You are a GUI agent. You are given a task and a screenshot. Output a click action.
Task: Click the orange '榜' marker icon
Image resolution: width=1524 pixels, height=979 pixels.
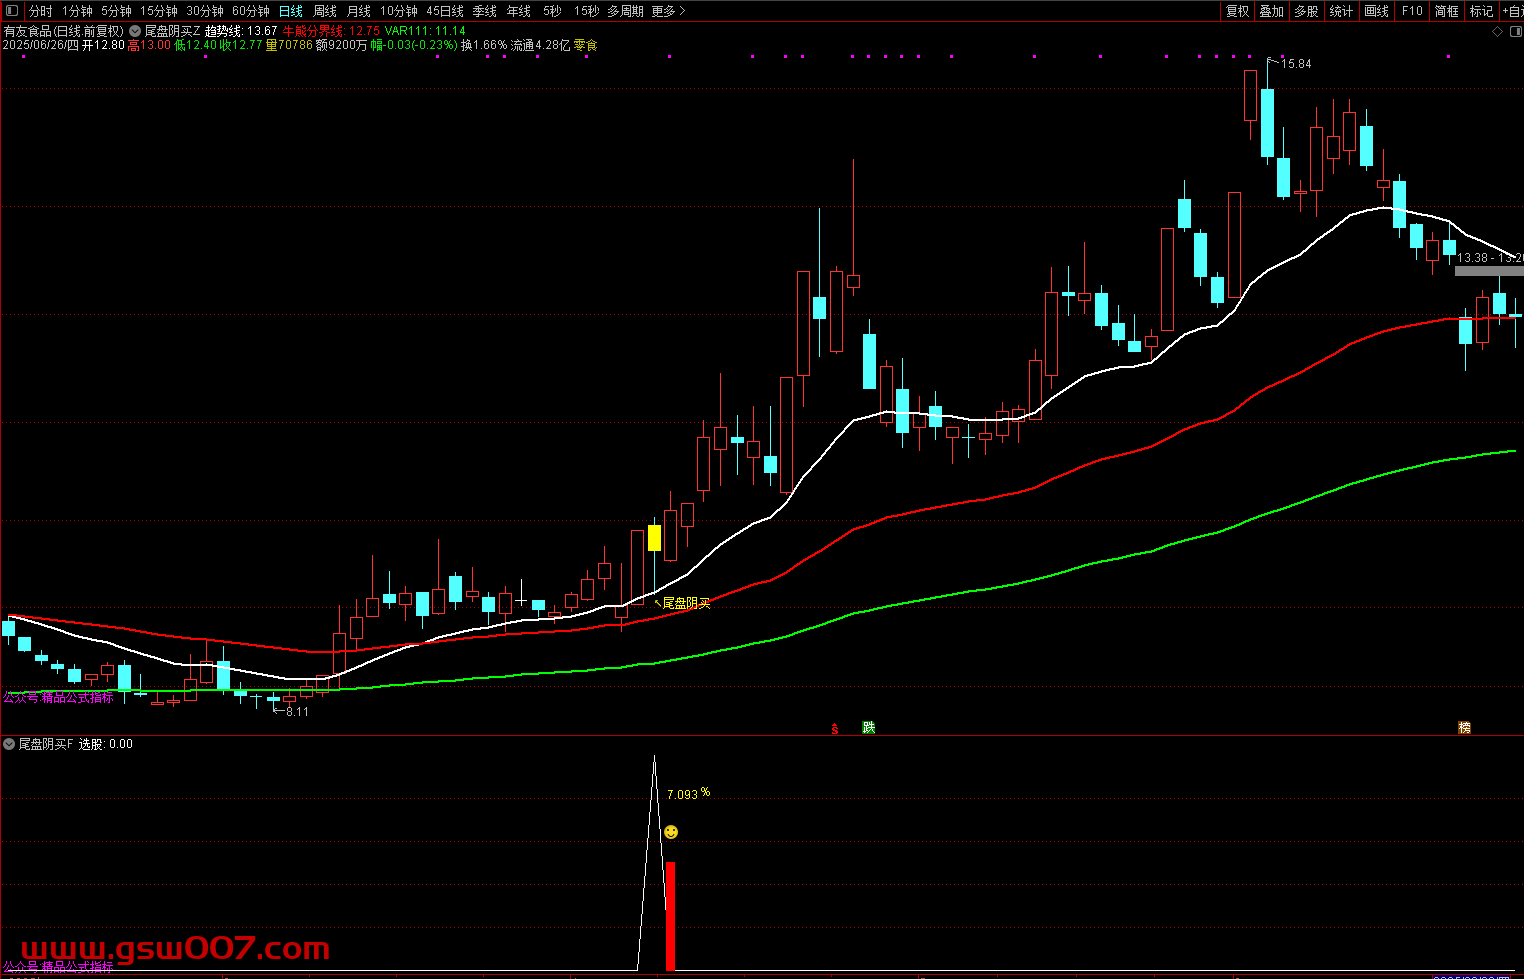pos(1464,727)
